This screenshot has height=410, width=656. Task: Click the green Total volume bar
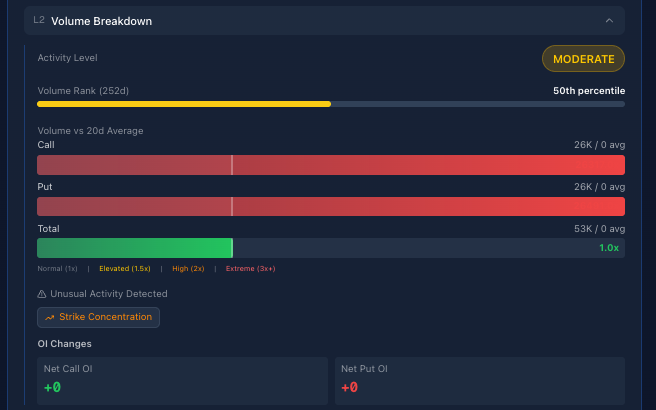tap(135, 248)
